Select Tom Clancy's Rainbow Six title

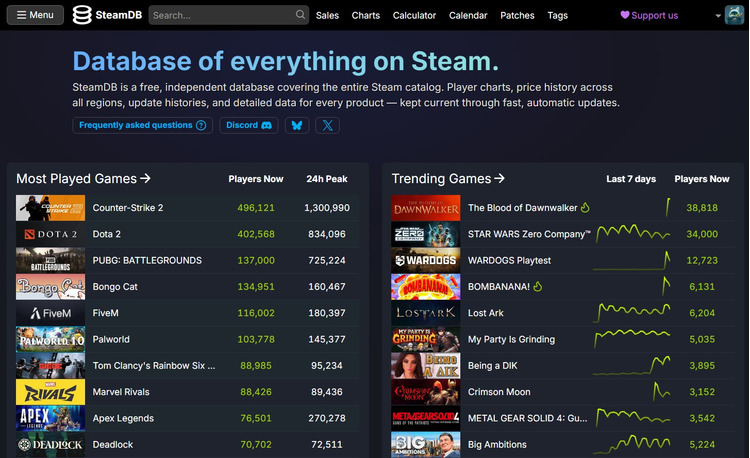(x=154, y=366)
